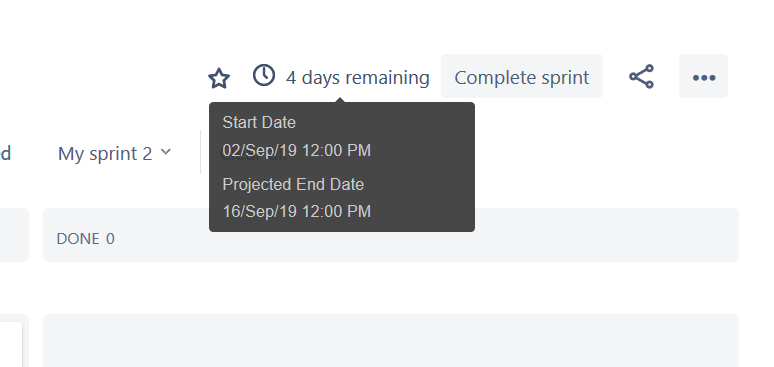Click the empty Done column area

[x=391, y=341]
